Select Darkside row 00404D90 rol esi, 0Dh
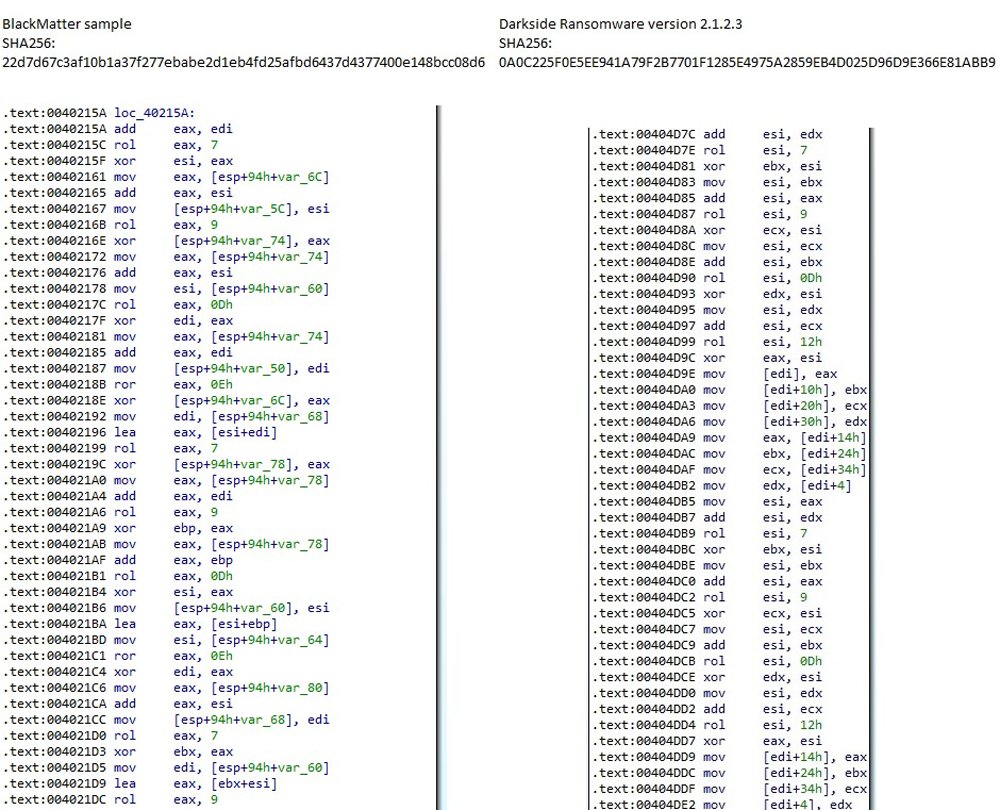This screenshot has height=810, width=1000. point(708,277)
